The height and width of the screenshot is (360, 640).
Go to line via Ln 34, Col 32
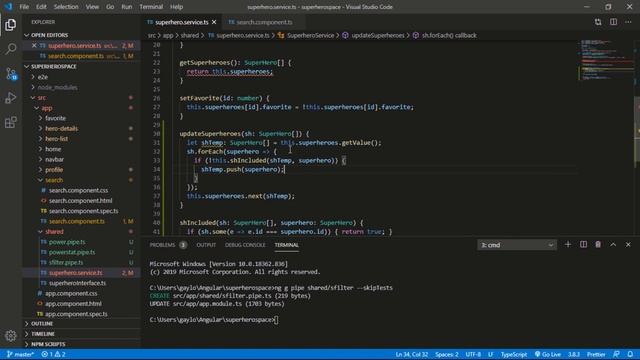[411, 354]
